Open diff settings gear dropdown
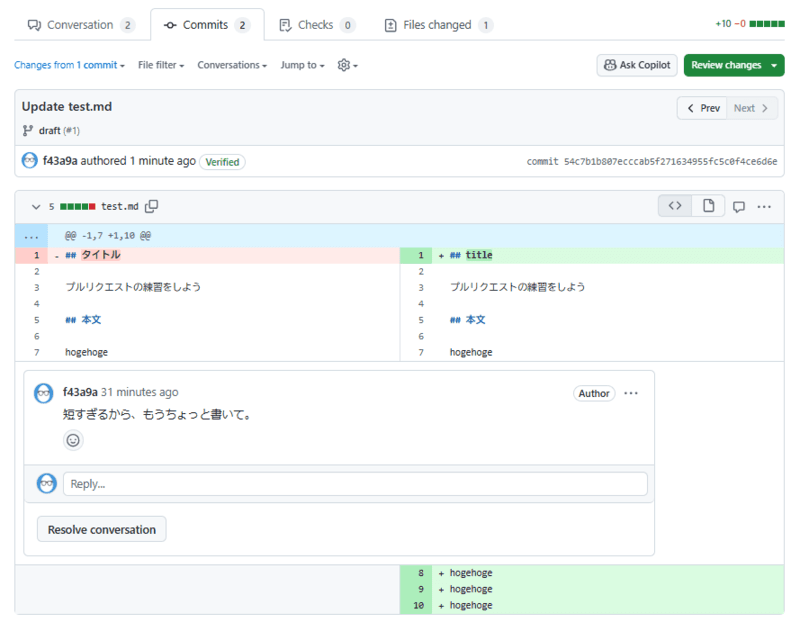 (x=347, y=65)
